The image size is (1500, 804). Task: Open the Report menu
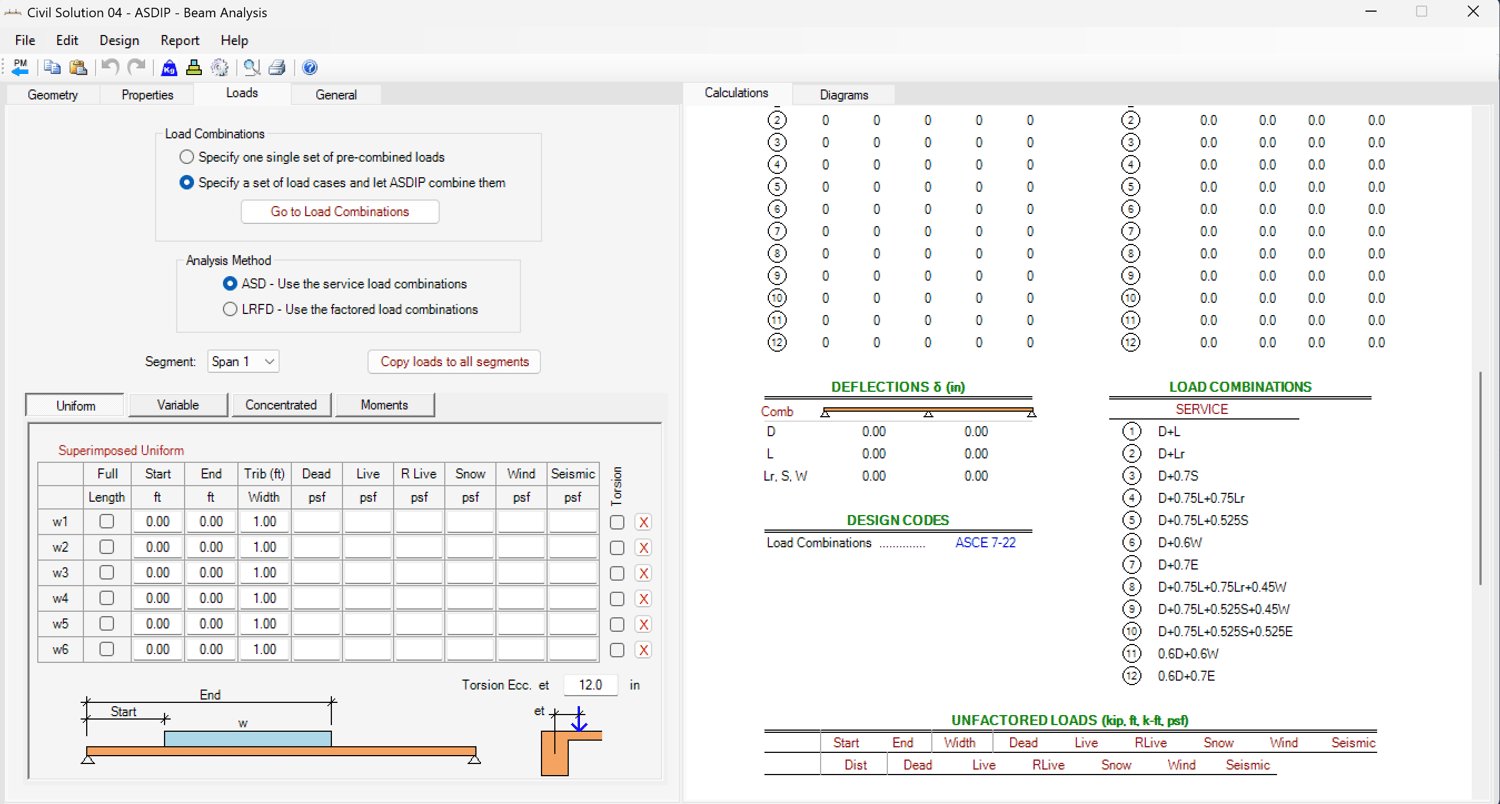pos(180,40)
